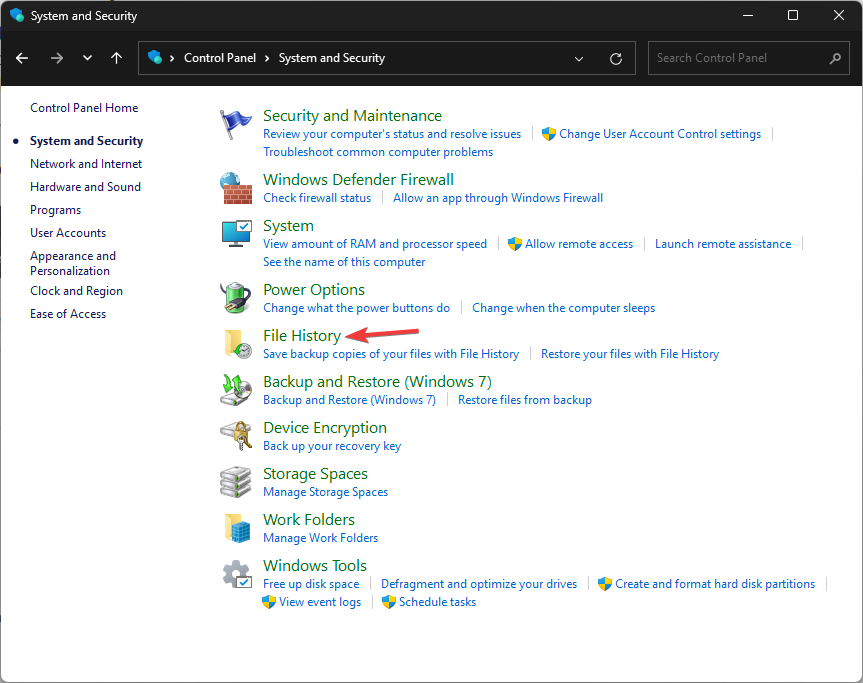Go up one folder level

(x=117, y=58)
